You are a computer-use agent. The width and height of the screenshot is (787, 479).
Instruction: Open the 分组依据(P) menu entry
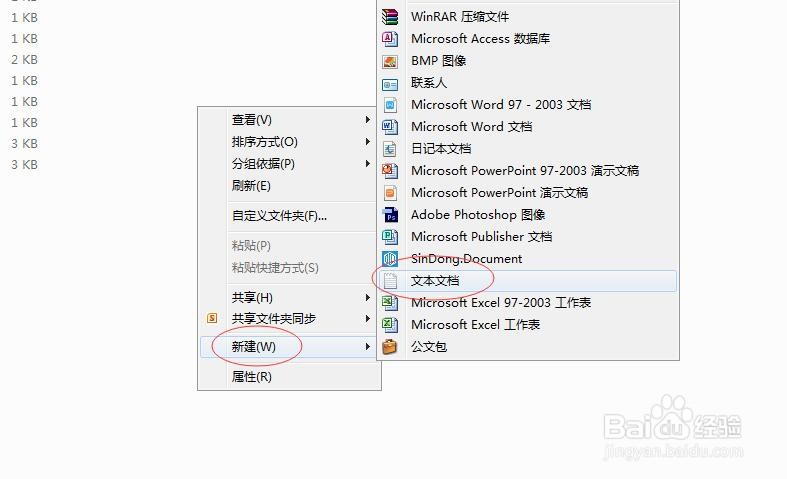click(x=289, y=164)
